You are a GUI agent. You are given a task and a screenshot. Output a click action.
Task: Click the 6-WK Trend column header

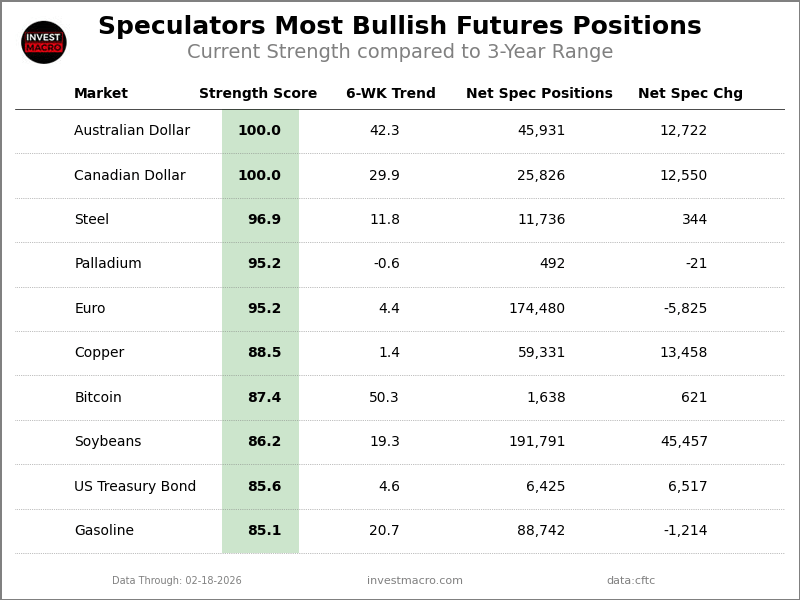pos(390,94)
